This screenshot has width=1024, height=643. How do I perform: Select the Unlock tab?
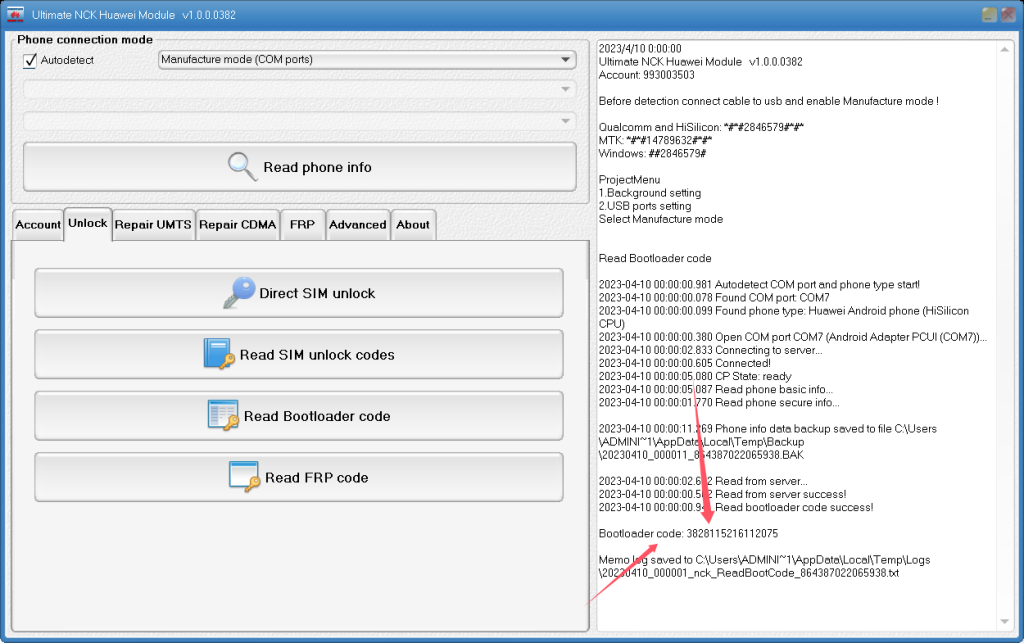tap(88, 223)
